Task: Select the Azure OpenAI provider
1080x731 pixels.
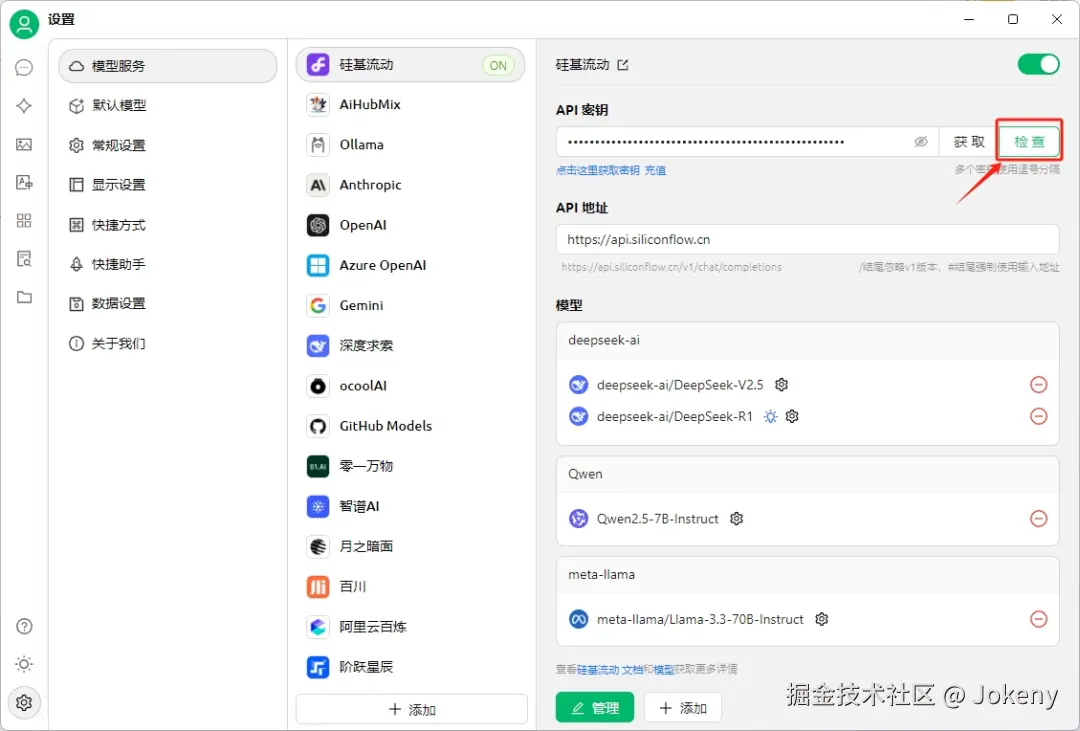Action: (x=411, y=265)
